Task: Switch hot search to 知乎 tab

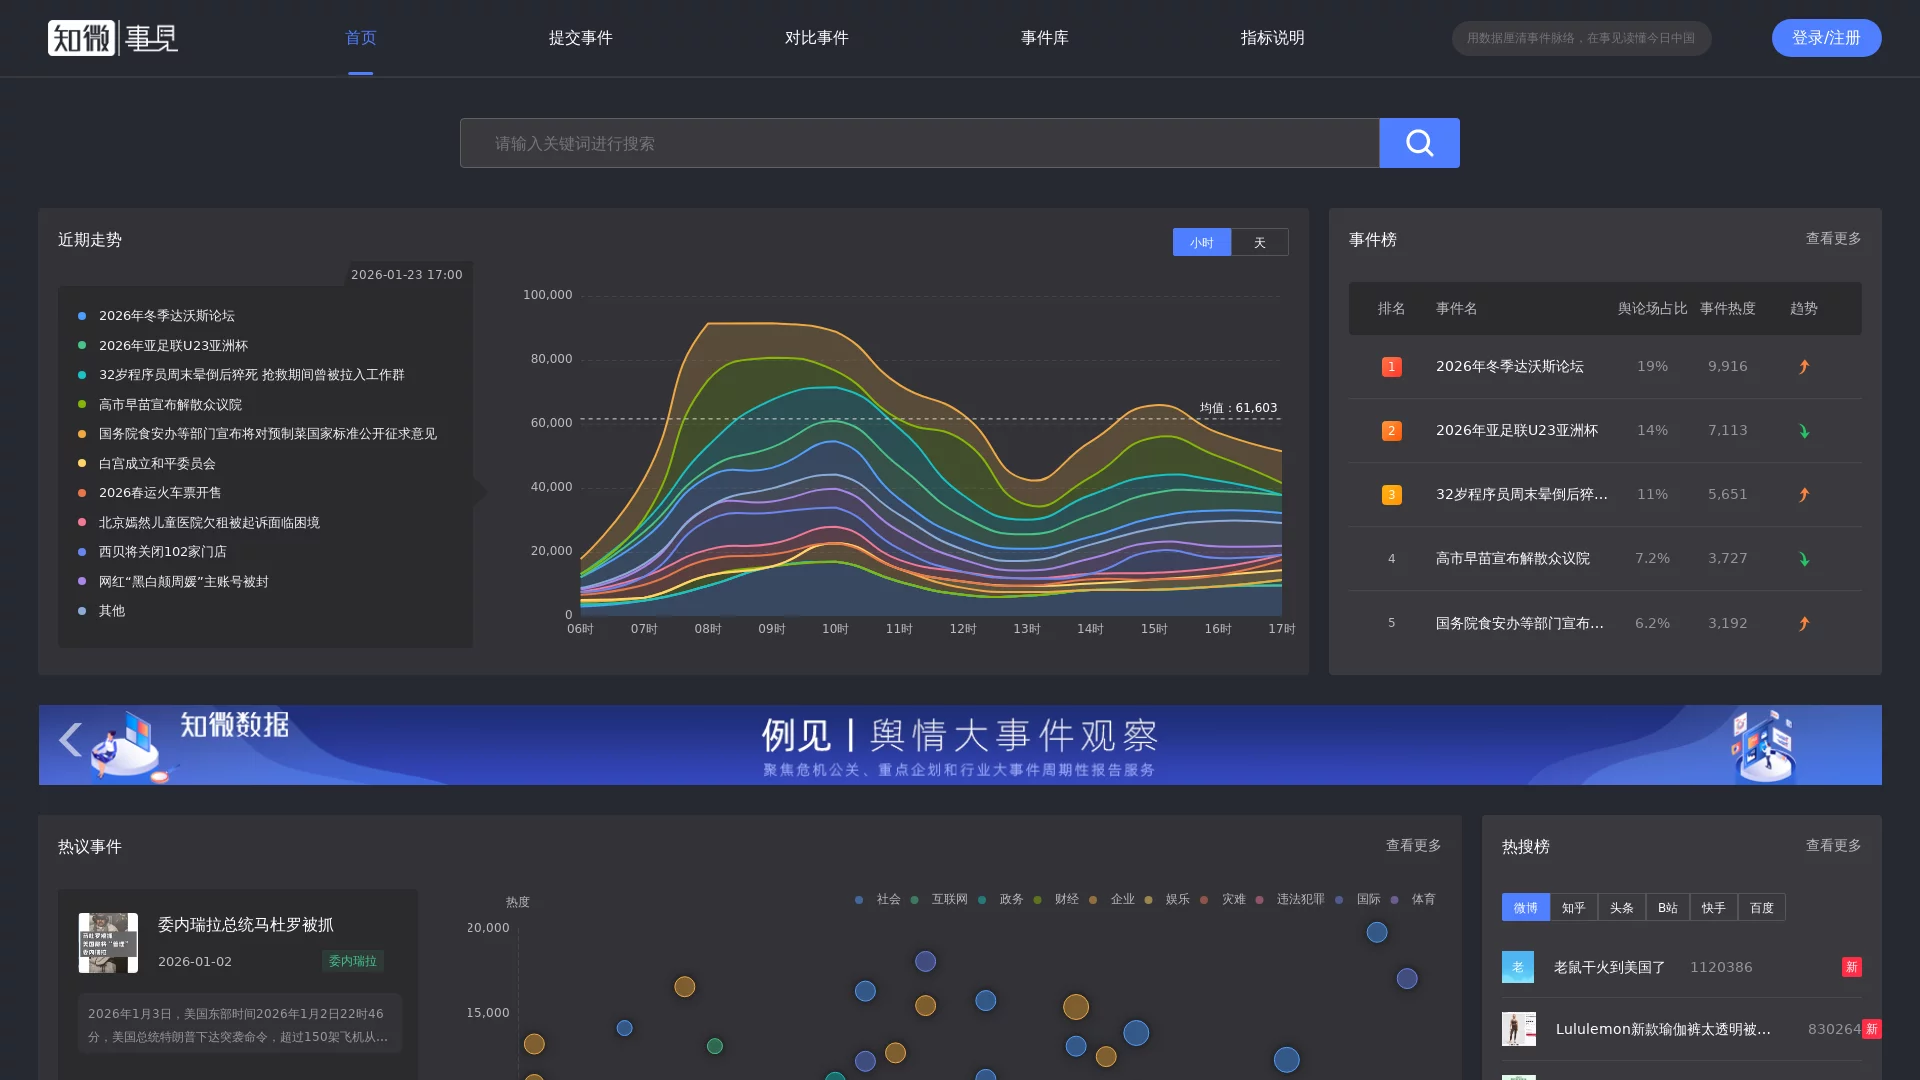Action: tap(1573, 907)
